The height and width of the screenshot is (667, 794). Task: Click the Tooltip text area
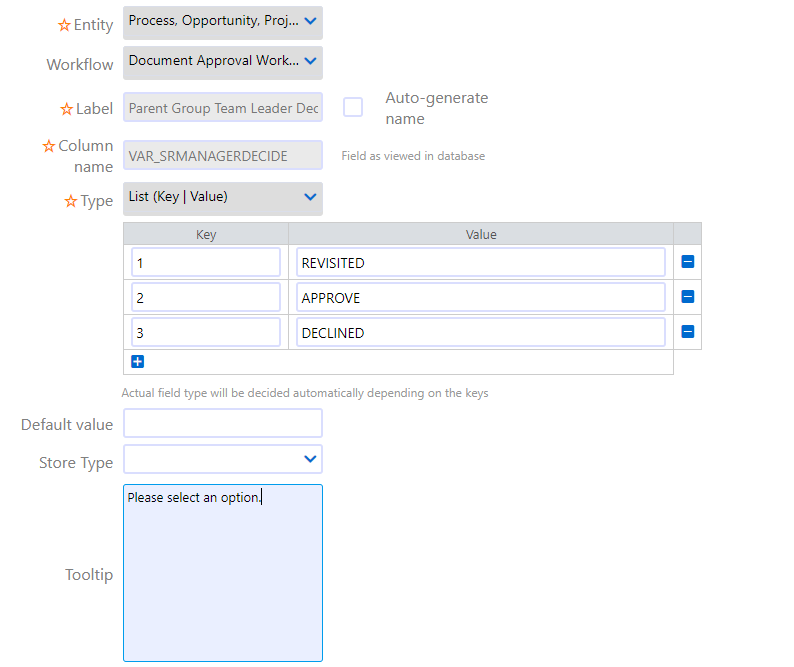pyautogui.click(x=223, y=573)
